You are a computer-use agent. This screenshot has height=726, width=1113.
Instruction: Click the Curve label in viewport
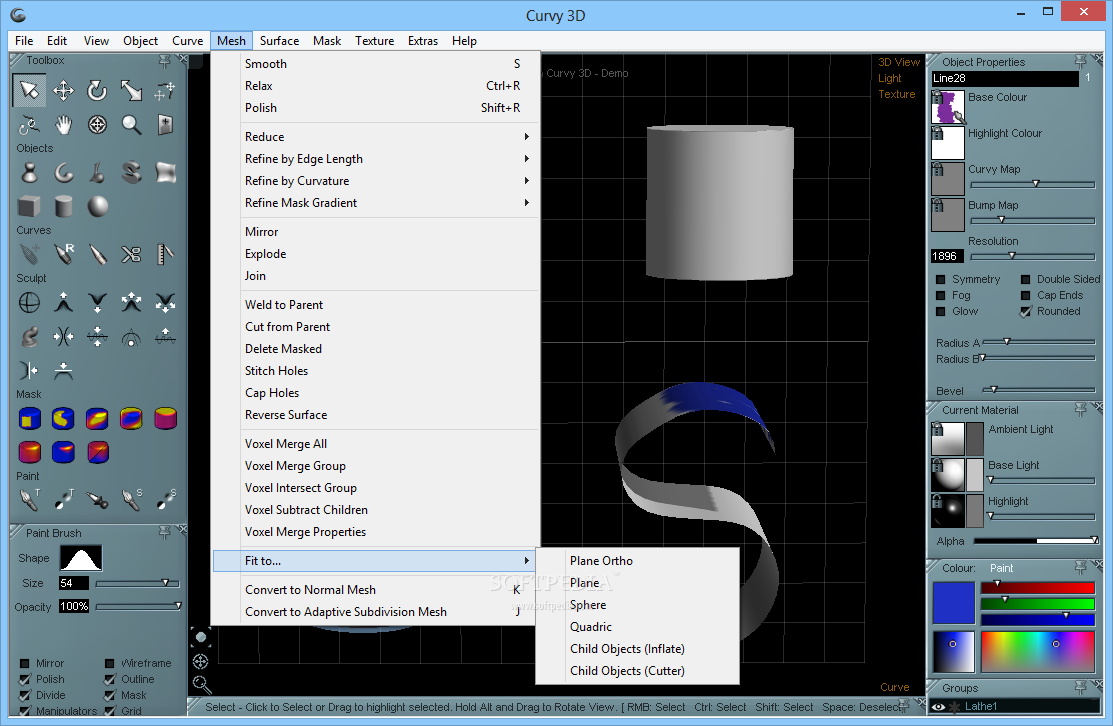(894, 687)
